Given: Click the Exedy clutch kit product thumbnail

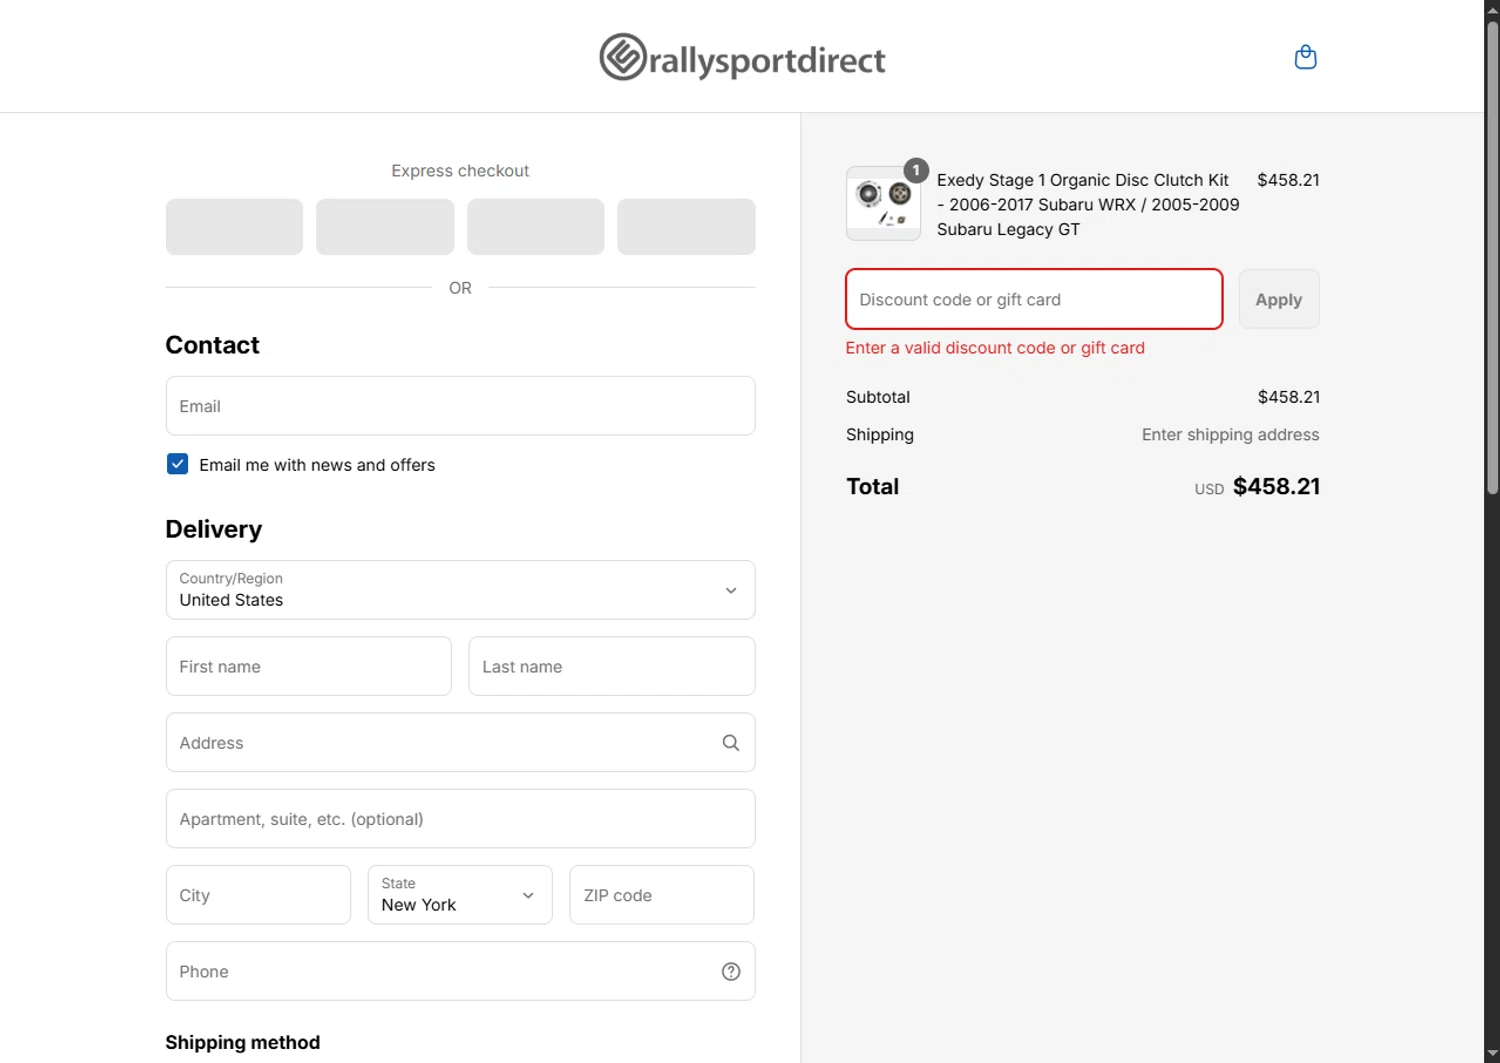Looking at the screenshot, I should pos(883,204).
